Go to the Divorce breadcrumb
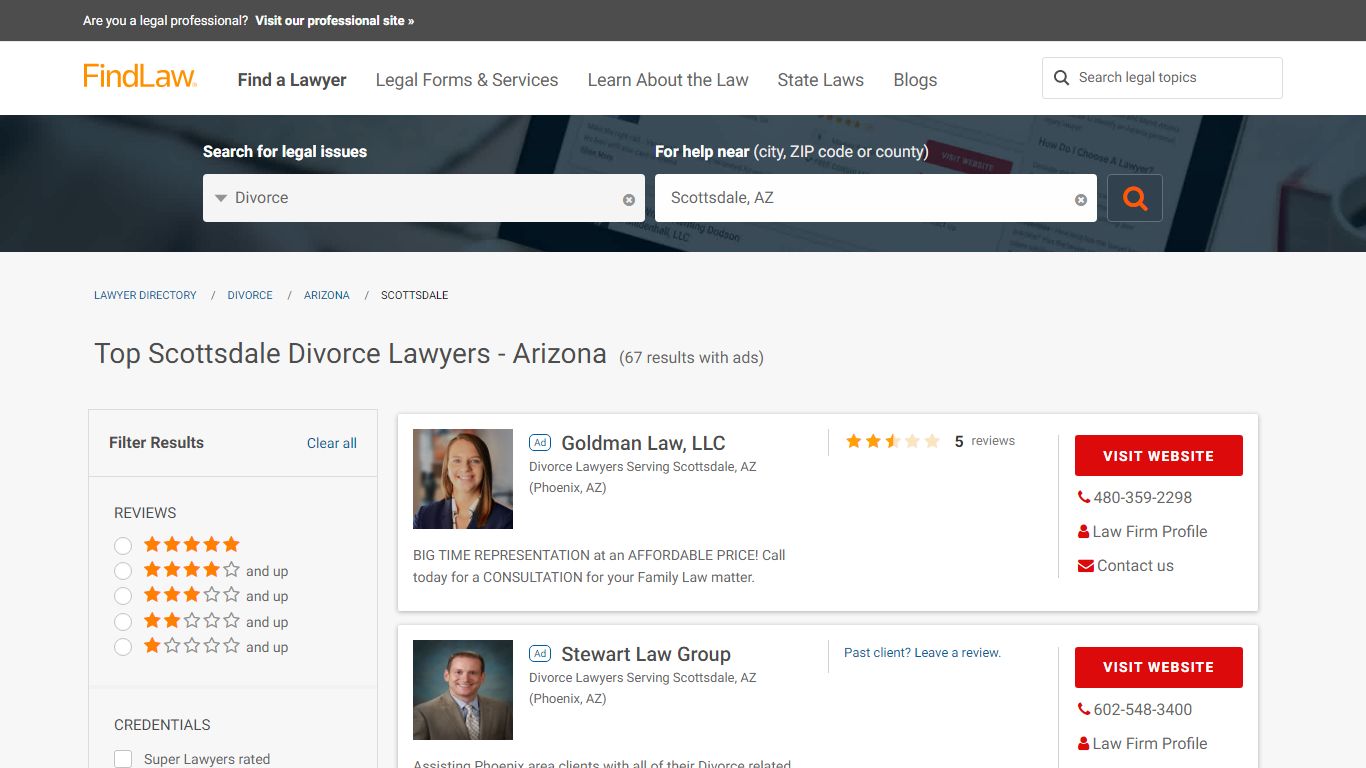Image resolution: width=1366 pixels, height=768 pixels. tap(250, 295)
